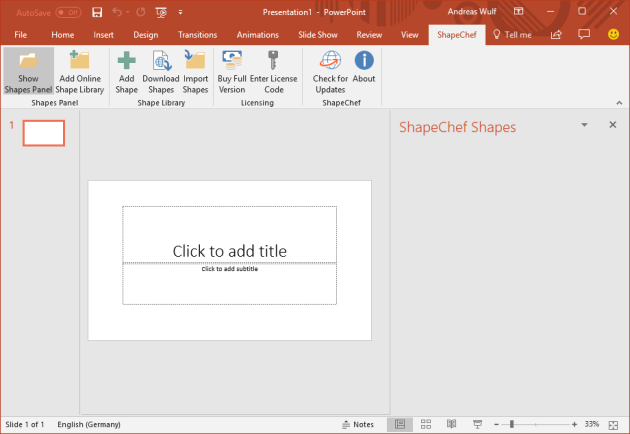Open the Home tab
Screen dimensions: 630x434
click(63, 35)
